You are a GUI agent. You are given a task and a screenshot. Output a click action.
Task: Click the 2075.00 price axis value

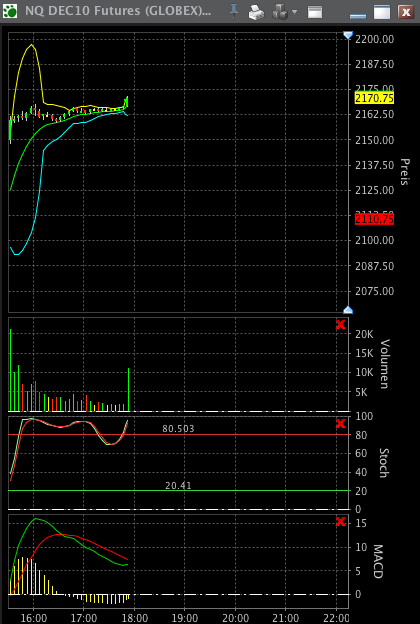(375, 291)
